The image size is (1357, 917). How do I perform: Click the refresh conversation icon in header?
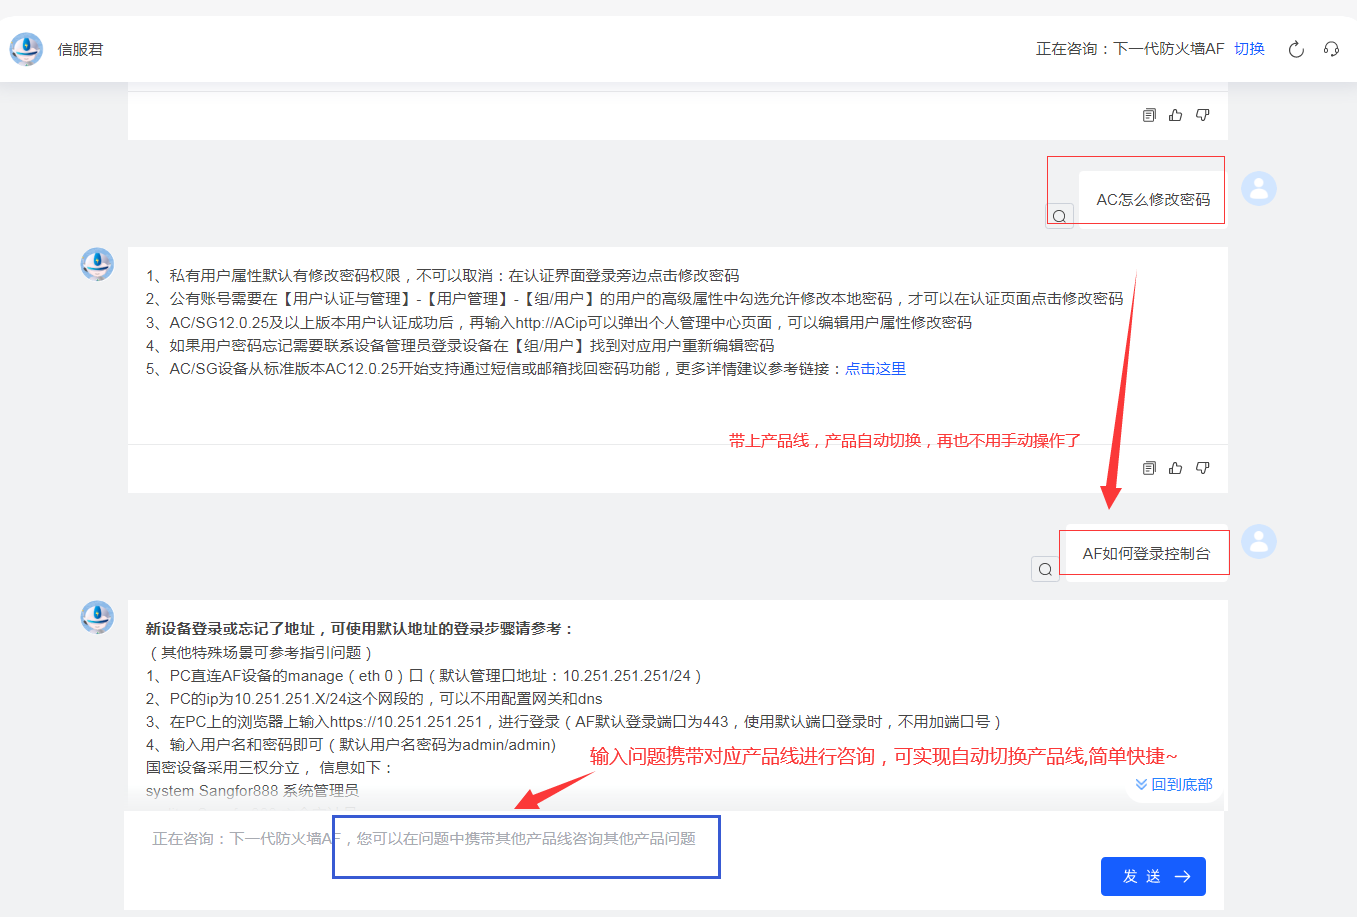pyautogui.click(x=1296, y=49)
